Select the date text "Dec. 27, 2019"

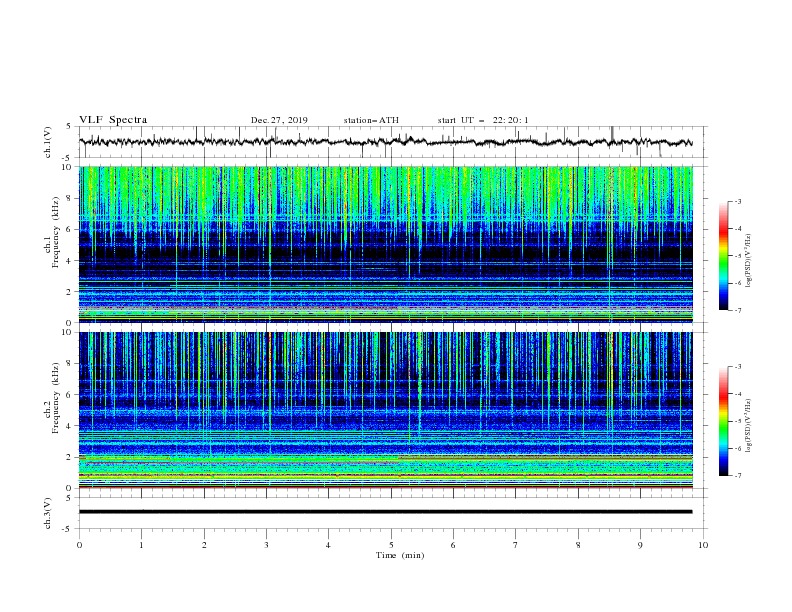pyautogui.click(x=279, y=120)
